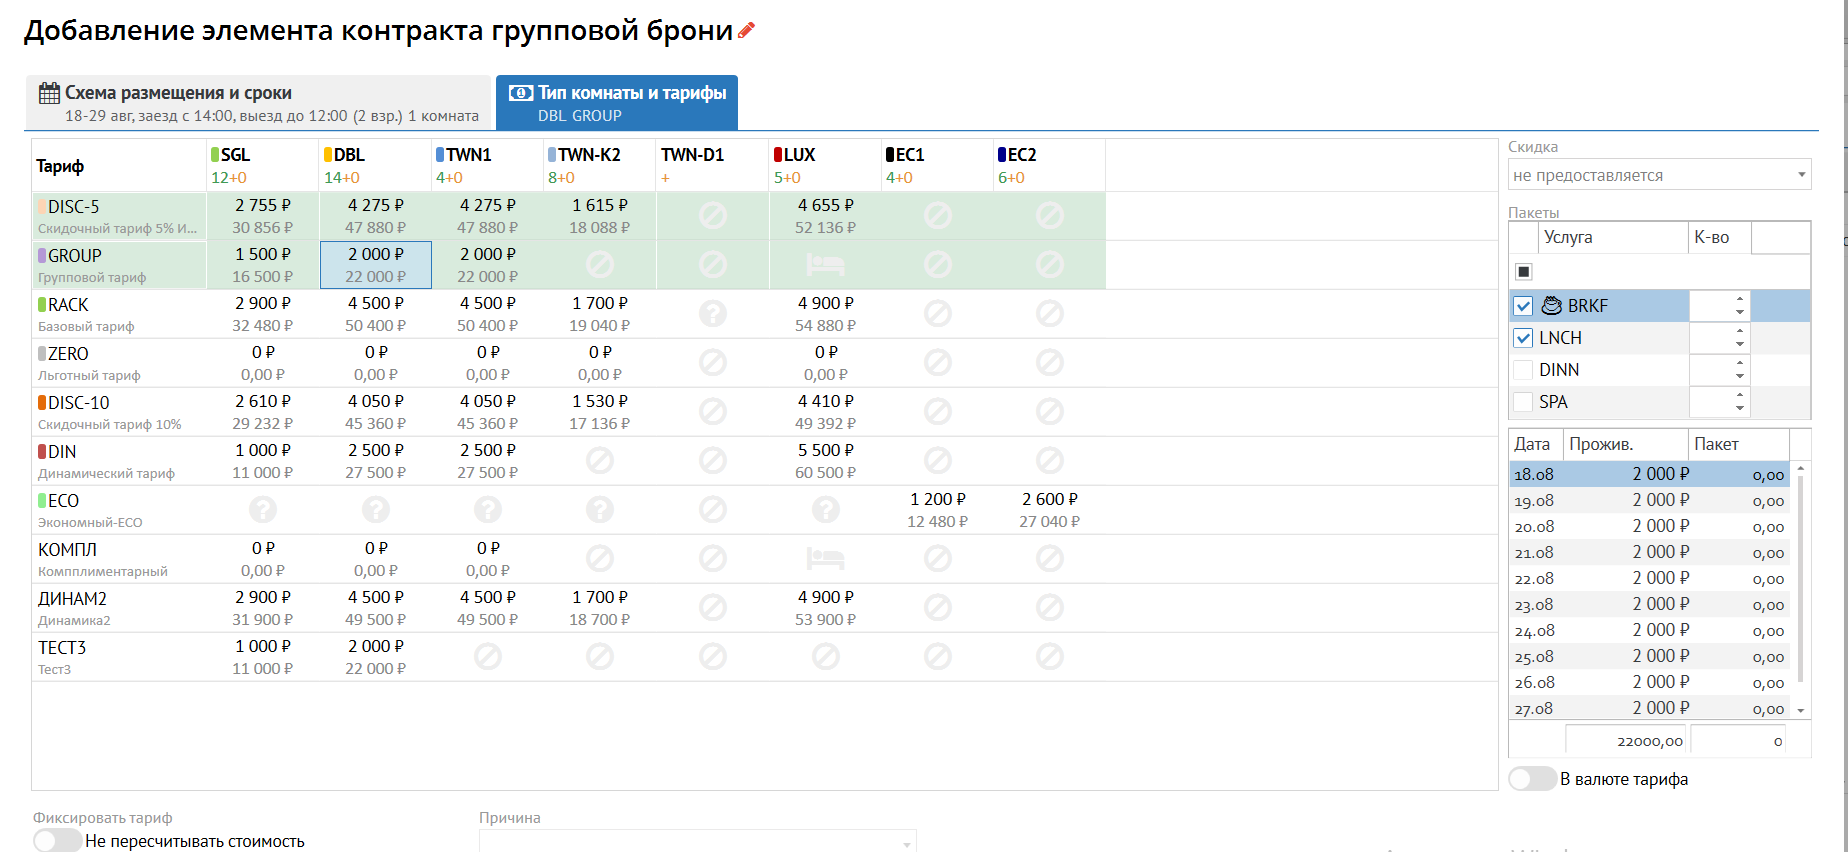This screenshot has height=852, width=1848.
Task: Click the bed icon in КОМПЛ LUX cell
Action: [x=825, y=559]
